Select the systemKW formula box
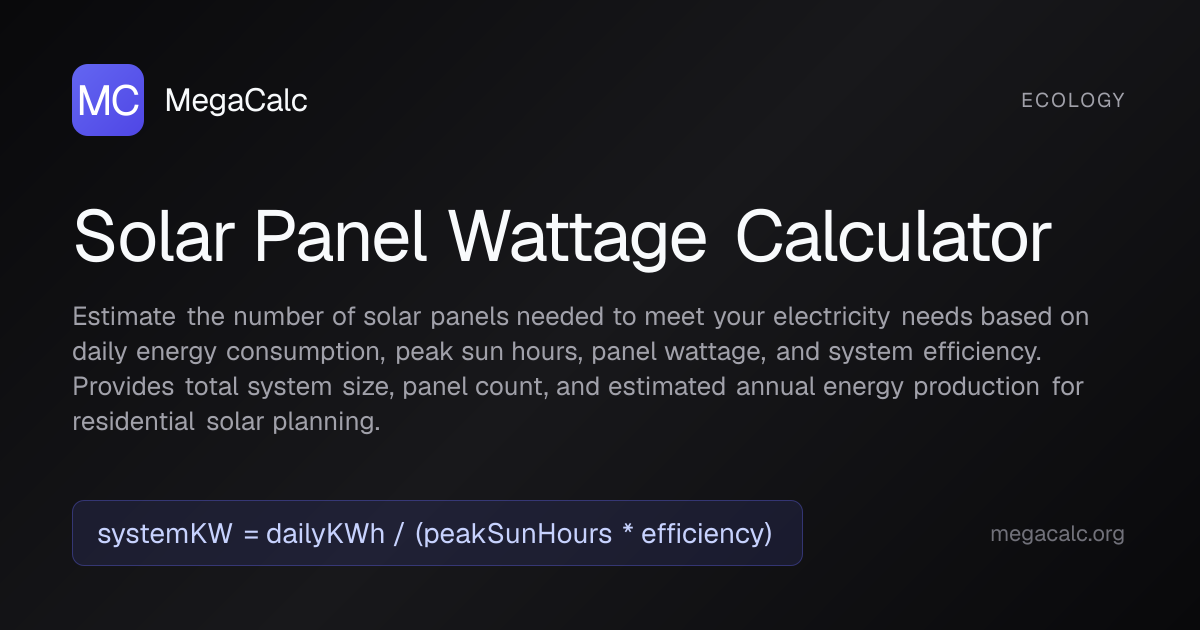Viewport: 1200px width, 630px height. pyautogui.click(x=437, y=533)
